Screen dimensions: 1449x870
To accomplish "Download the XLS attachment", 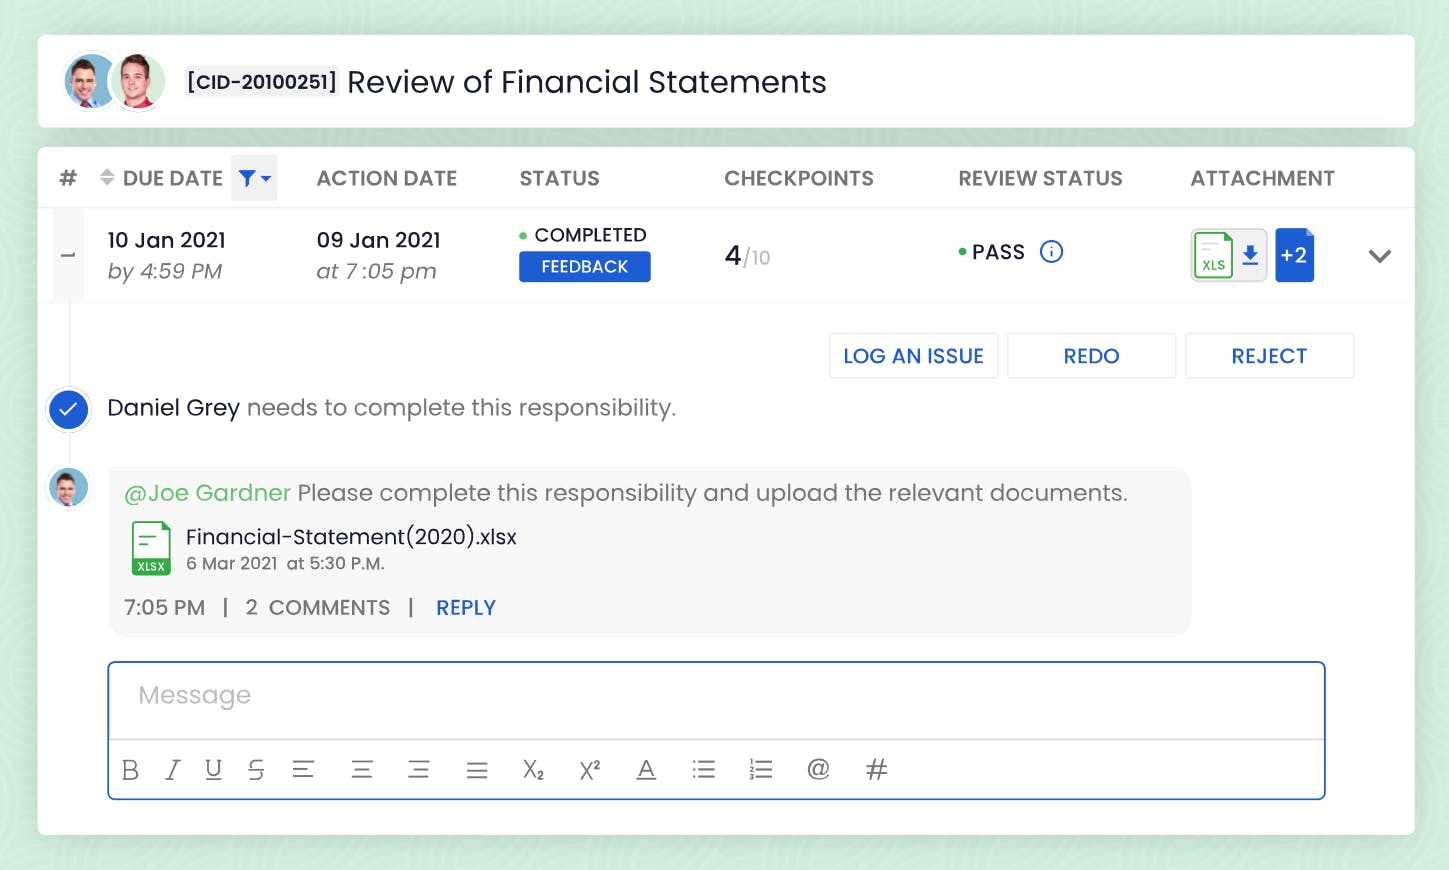I will 1250,256.
